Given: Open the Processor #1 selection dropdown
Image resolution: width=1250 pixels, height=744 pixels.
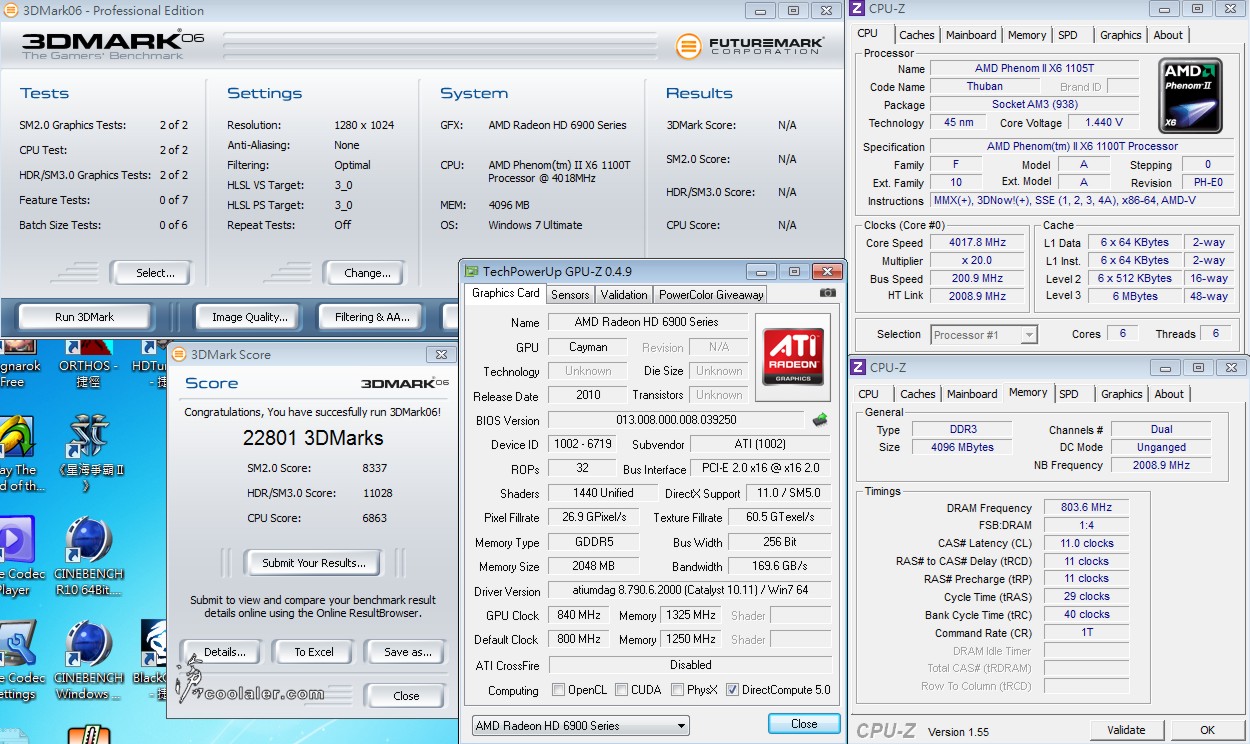Looking at the screenshot, I should 983,335.
